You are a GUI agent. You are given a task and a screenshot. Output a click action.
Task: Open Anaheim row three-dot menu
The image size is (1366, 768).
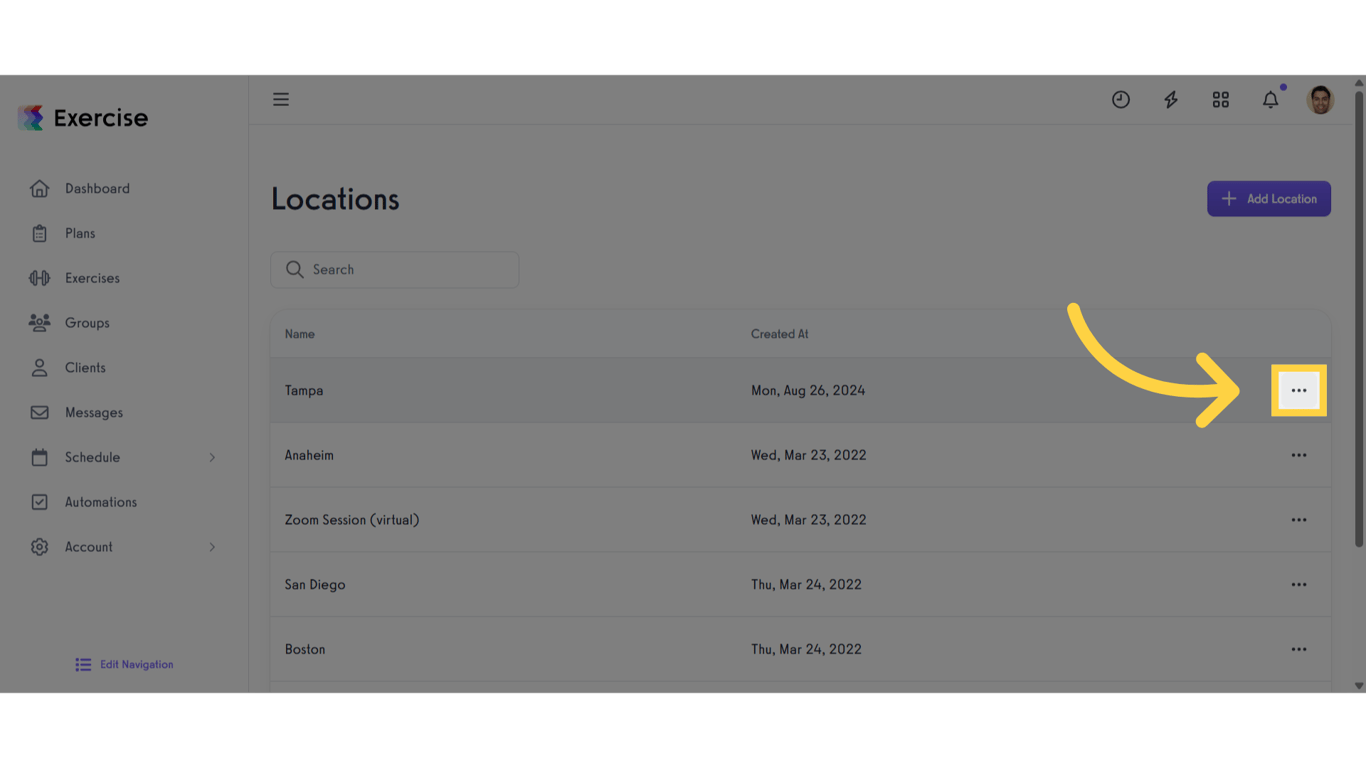(1298, 455)
